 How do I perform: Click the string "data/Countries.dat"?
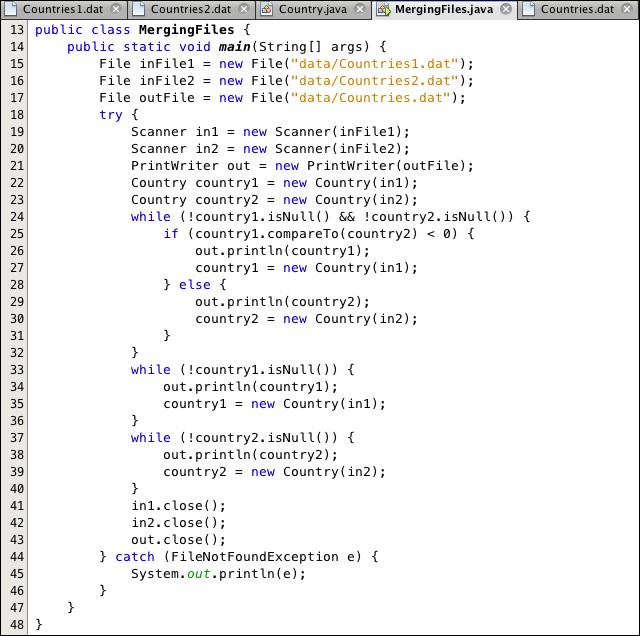coord(371,98)
